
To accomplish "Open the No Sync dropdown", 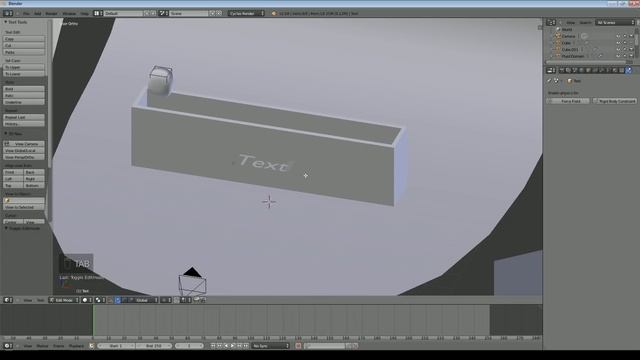I will click(x=270, y=346).
